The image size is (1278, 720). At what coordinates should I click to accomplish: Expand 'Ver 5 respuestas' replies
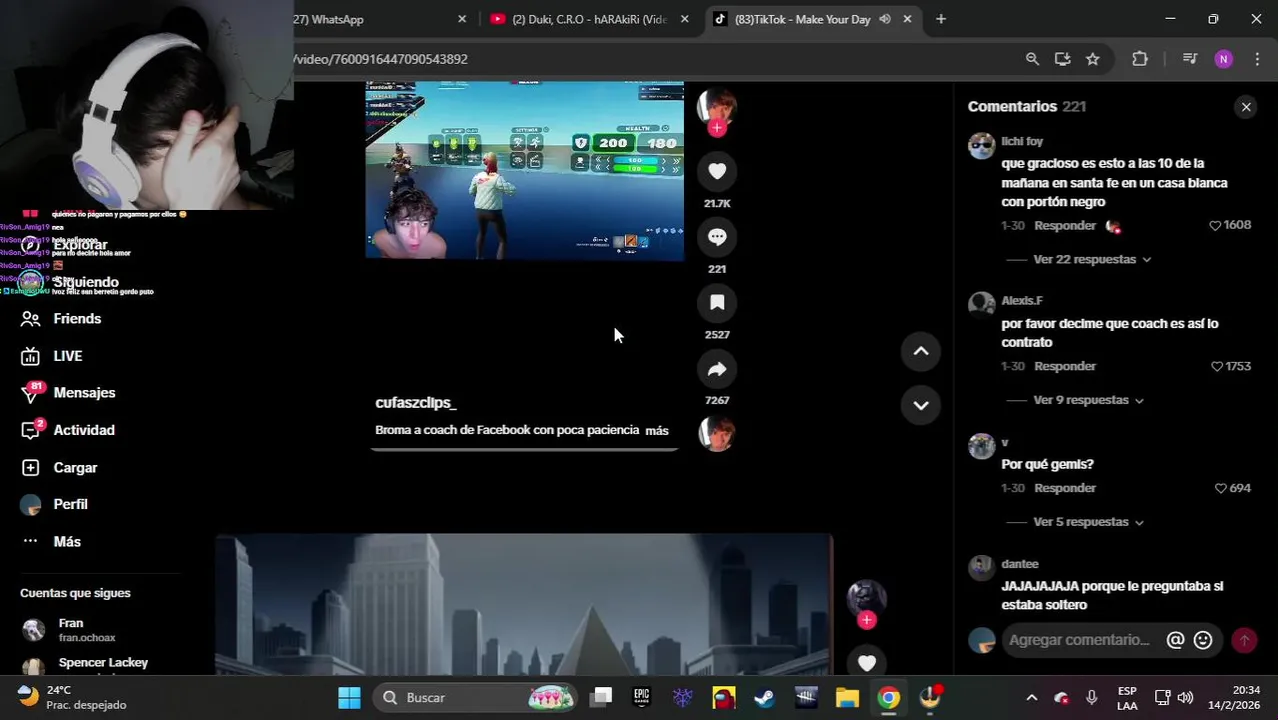pyautogui.click(x=1088, y=522)
